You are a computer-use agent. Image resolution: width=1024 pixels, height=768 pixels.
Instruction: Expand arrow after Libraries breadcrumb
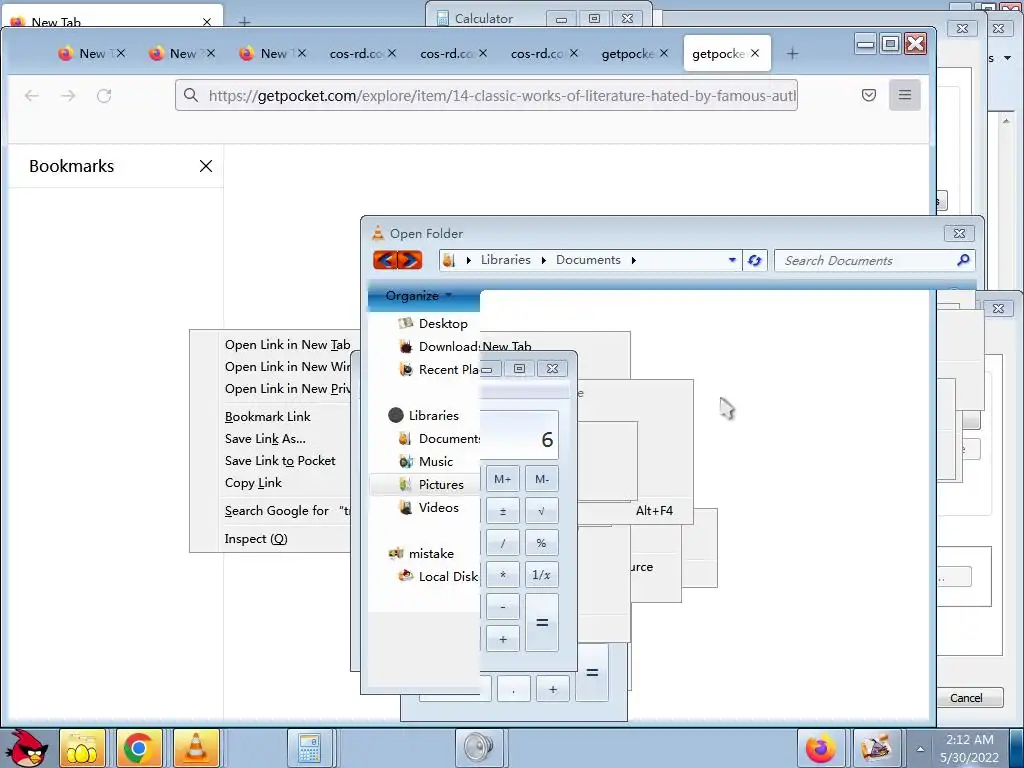(x=543, y=260)
